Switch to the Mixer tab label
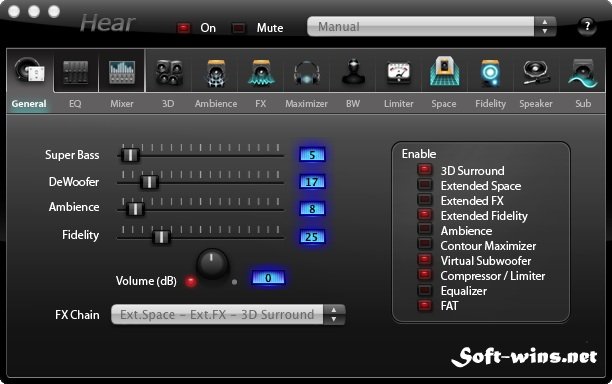Image resolution: width=612 pixels, height=384 pixels. (122, 104)
